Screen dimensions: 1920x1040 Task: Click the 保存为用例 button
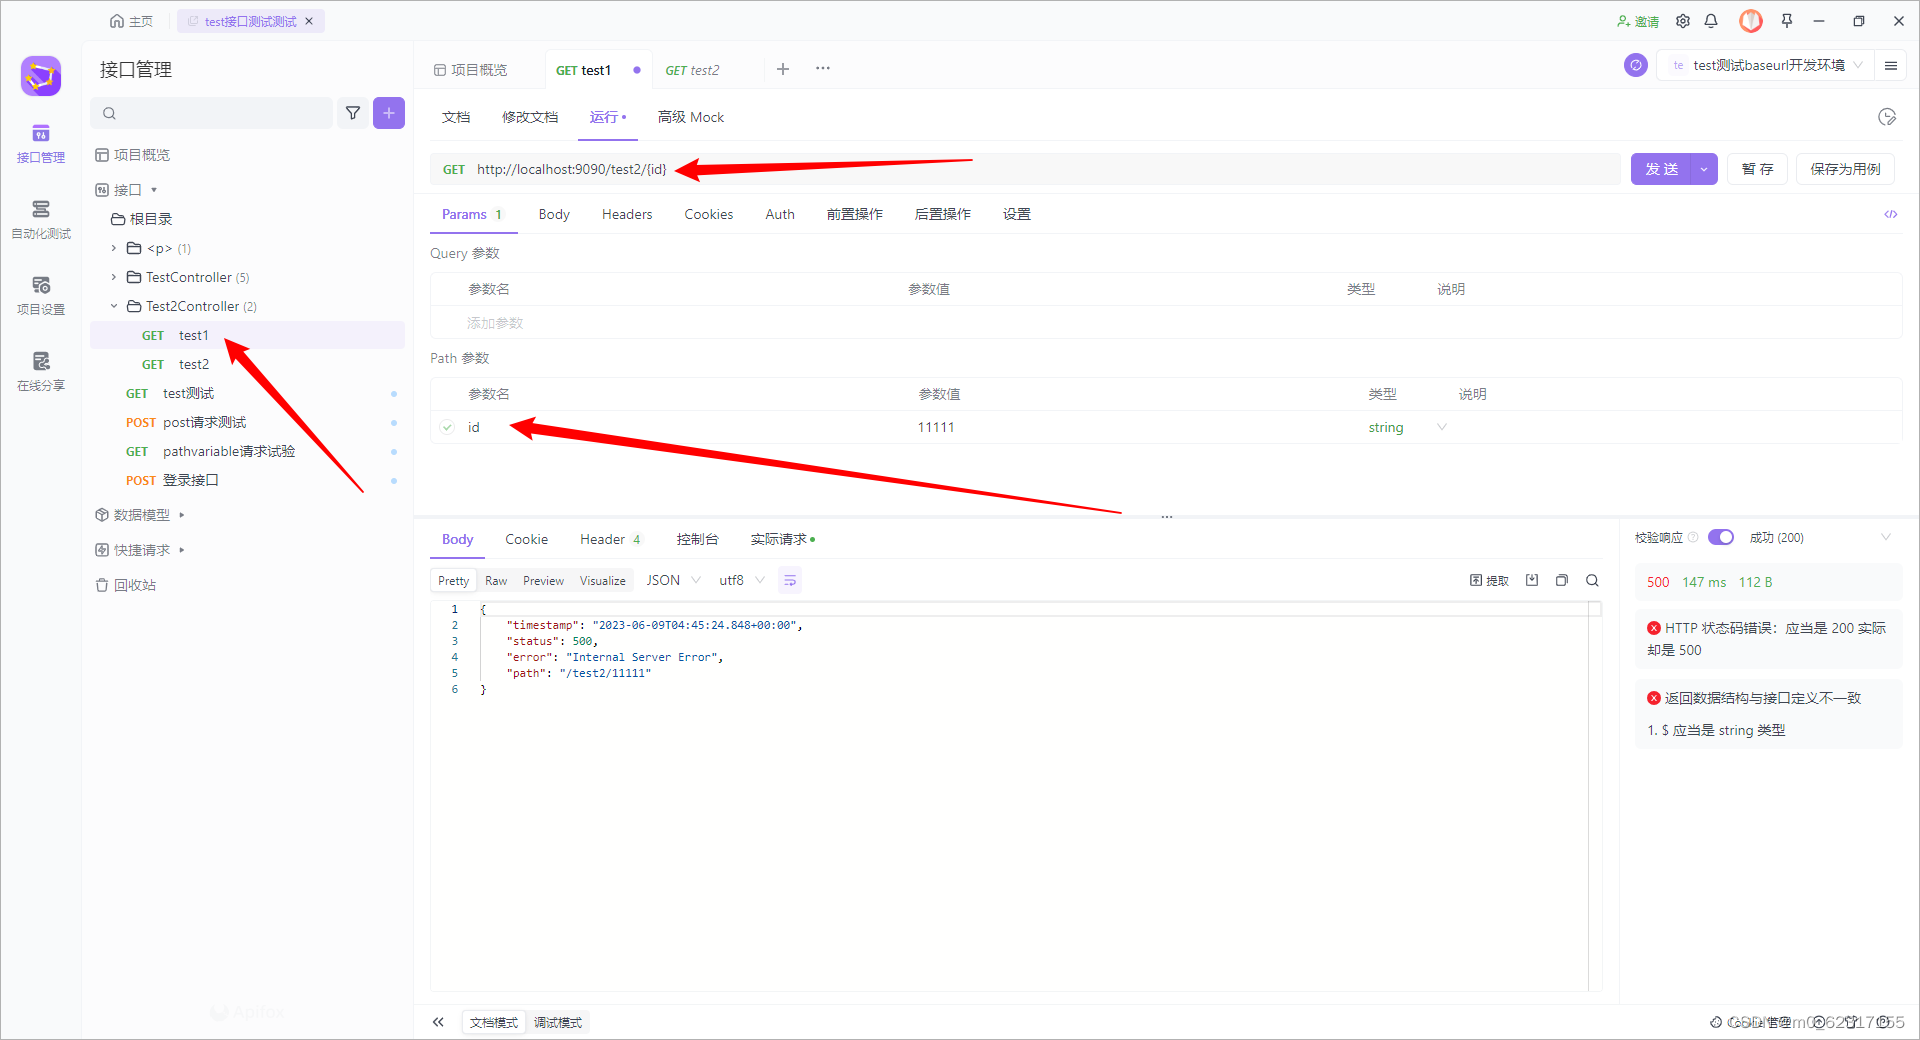click(x=1845, y=169)
